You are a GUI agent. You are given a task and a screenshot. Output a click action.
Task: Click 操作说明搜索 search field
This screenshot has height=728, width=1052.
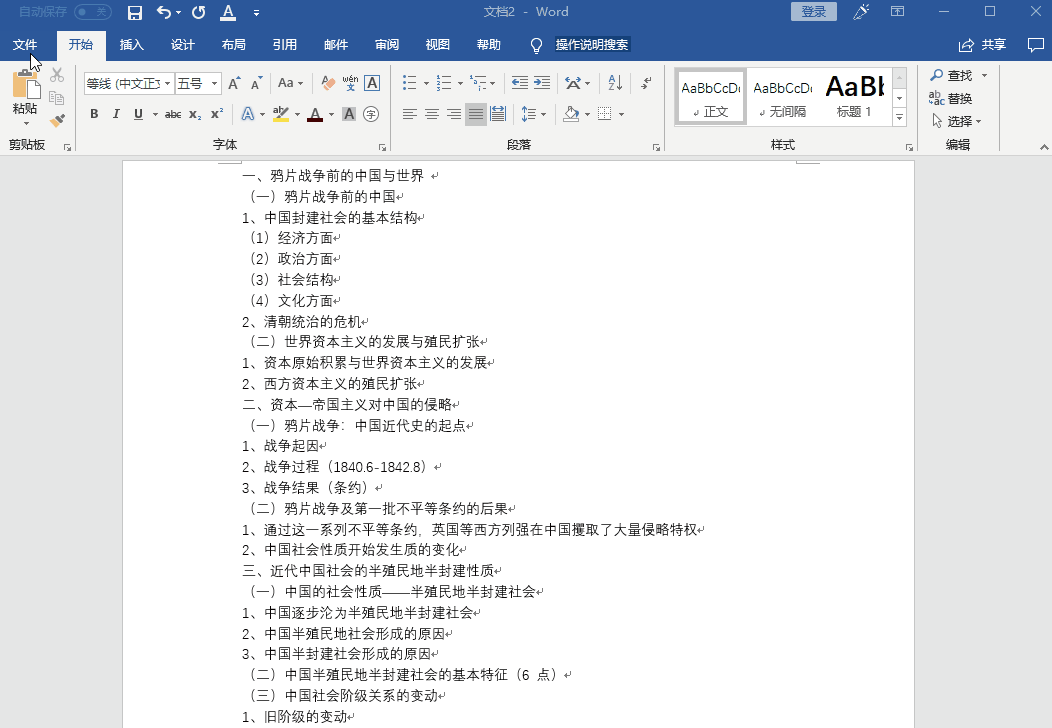(592, 45)
